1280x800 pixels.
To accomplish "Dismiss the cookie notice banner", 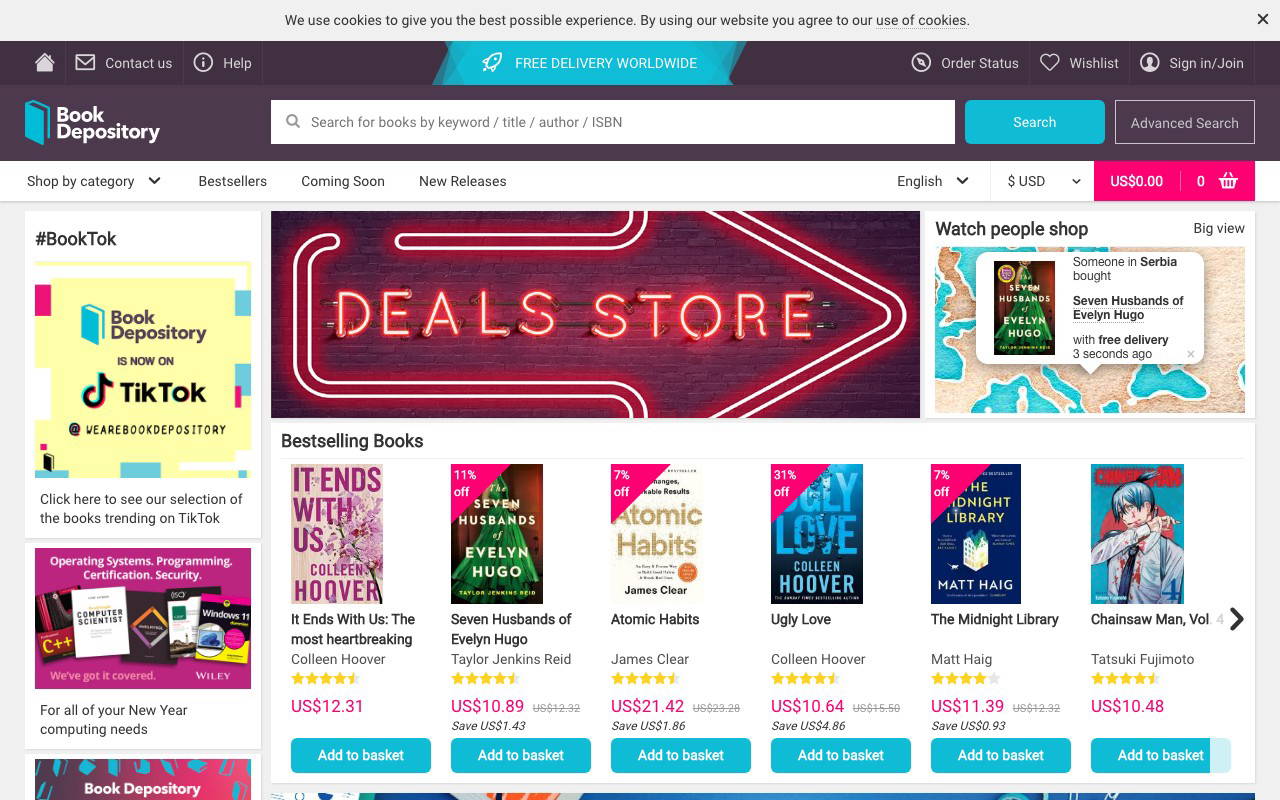I will click(x=1263, y=19).
